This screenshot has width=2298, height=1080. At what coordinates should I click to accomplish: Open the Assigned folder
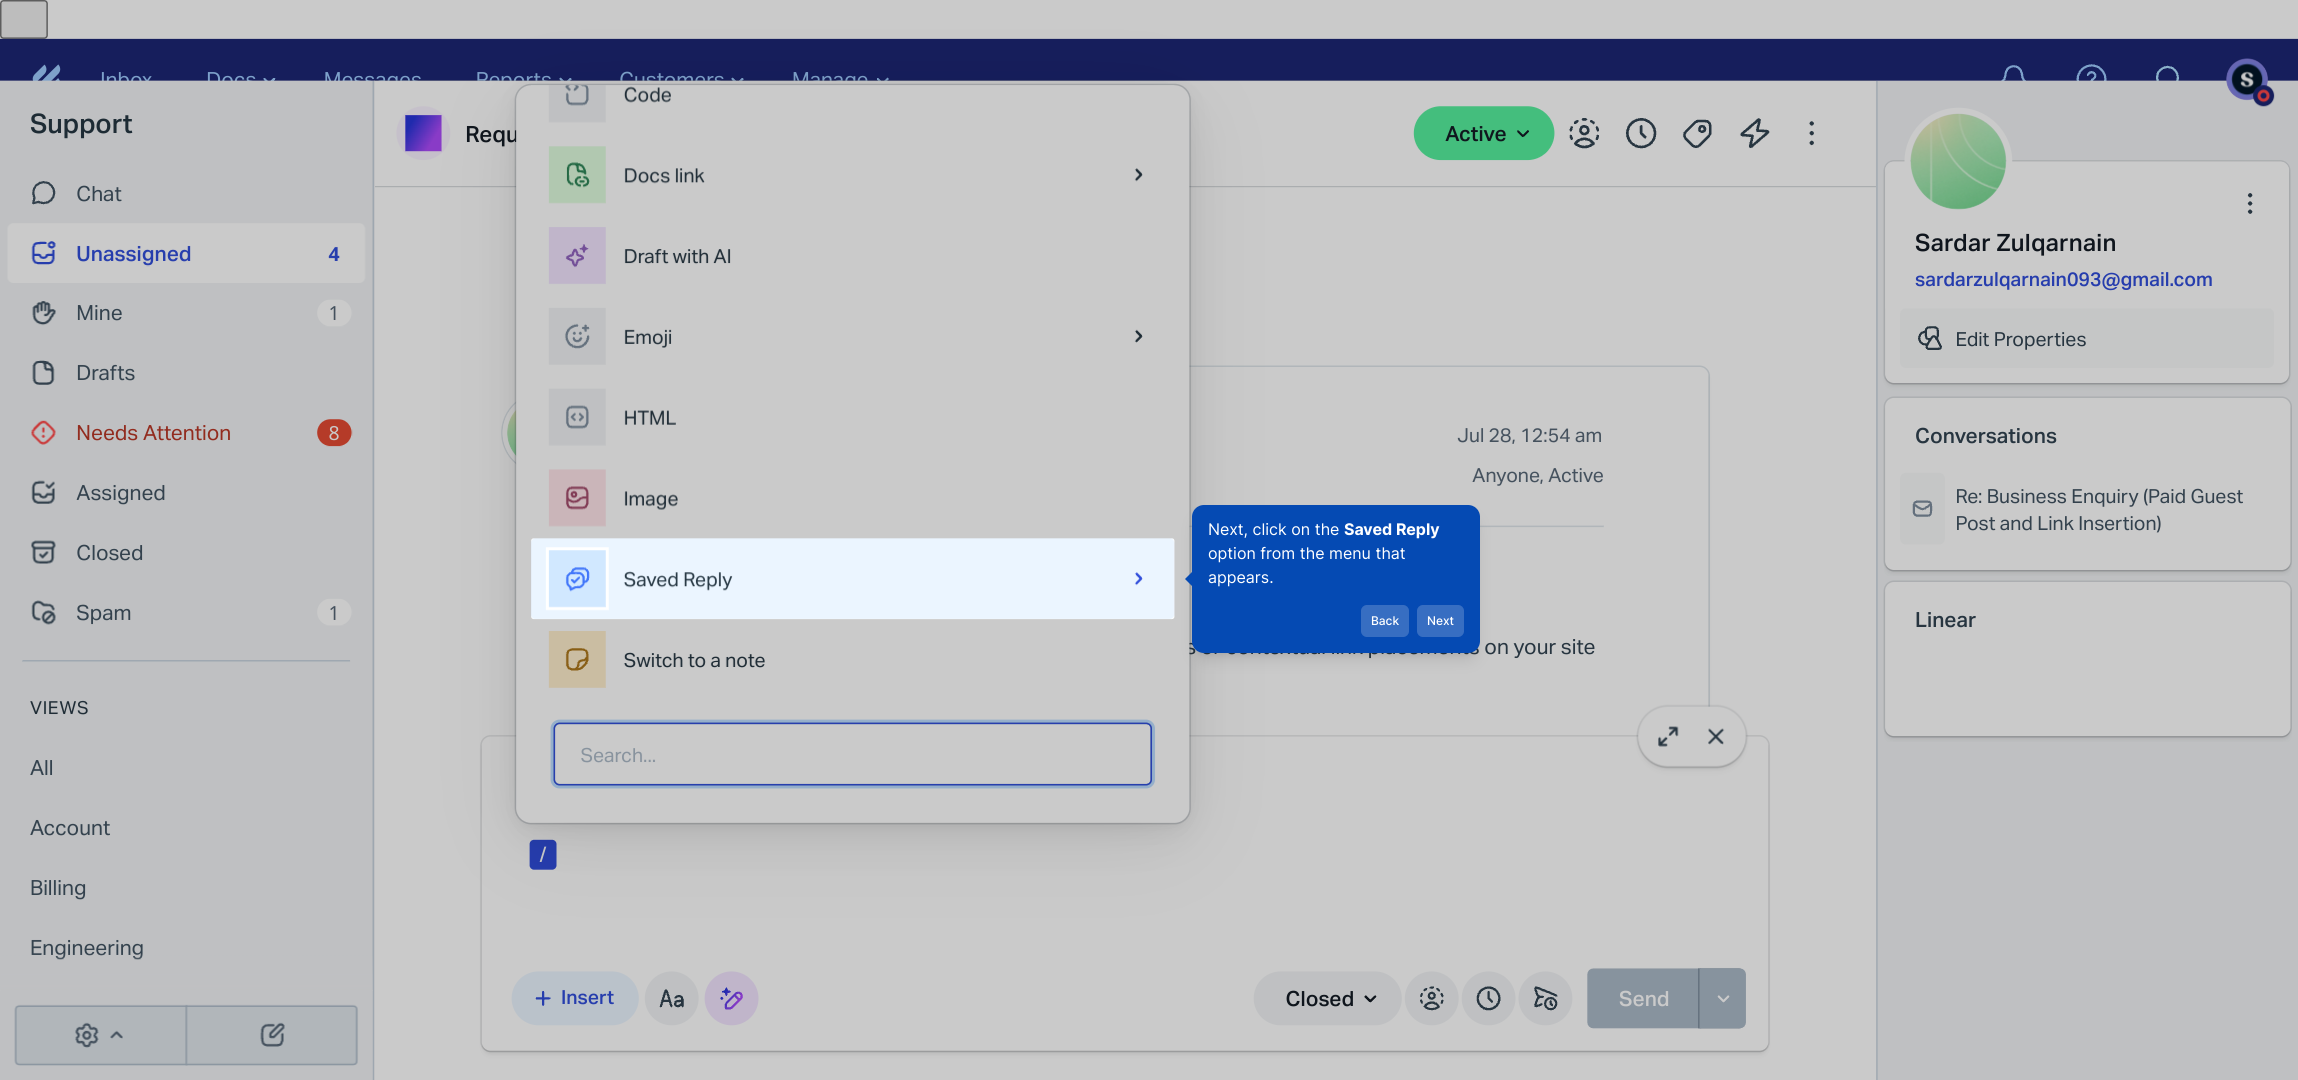click(x=186, y=493)
